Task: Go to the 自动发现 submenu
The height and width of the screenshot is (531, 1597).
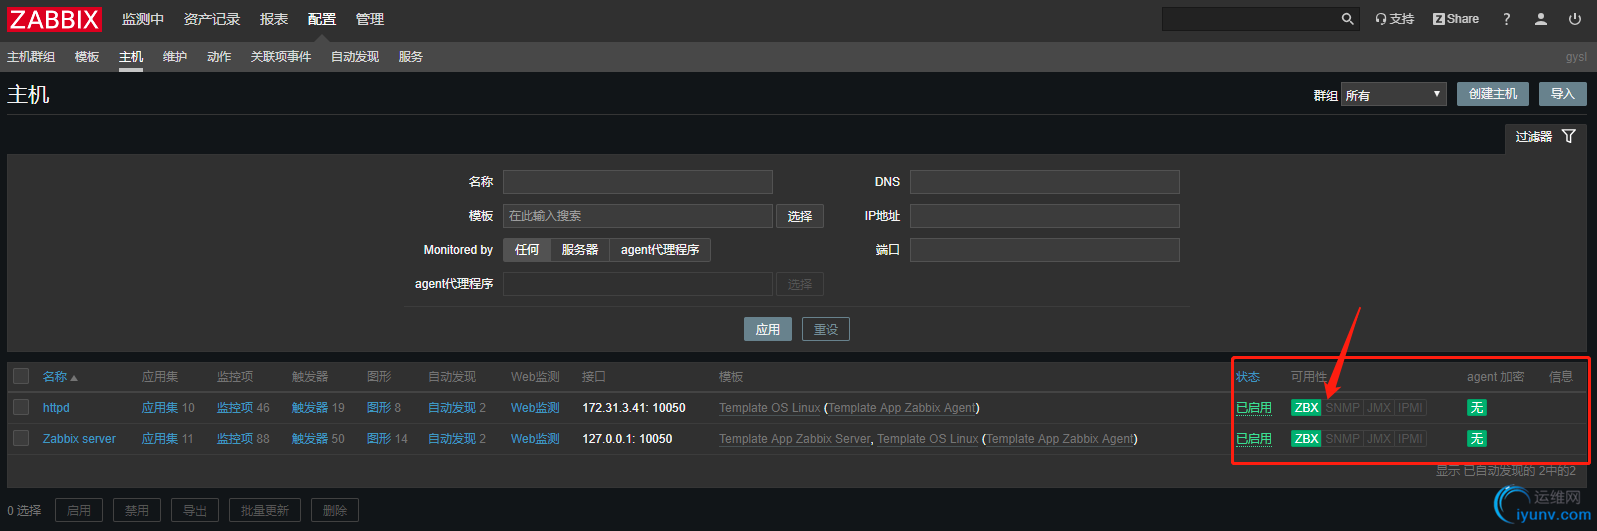Action: tap(355, 57)
